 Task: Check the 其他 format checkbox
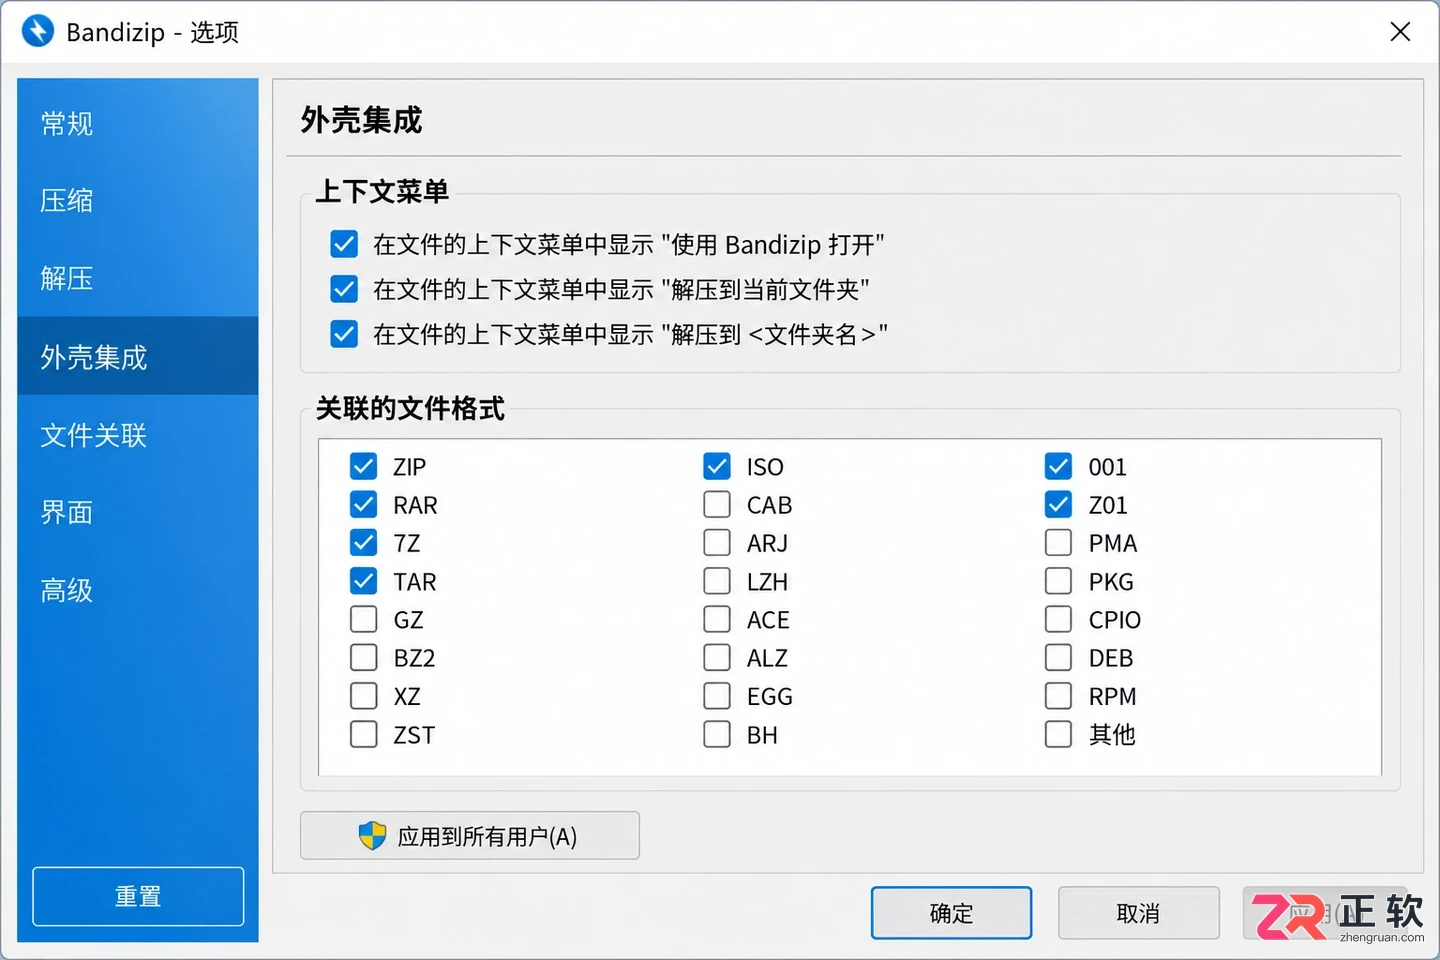coord(1059,734)
